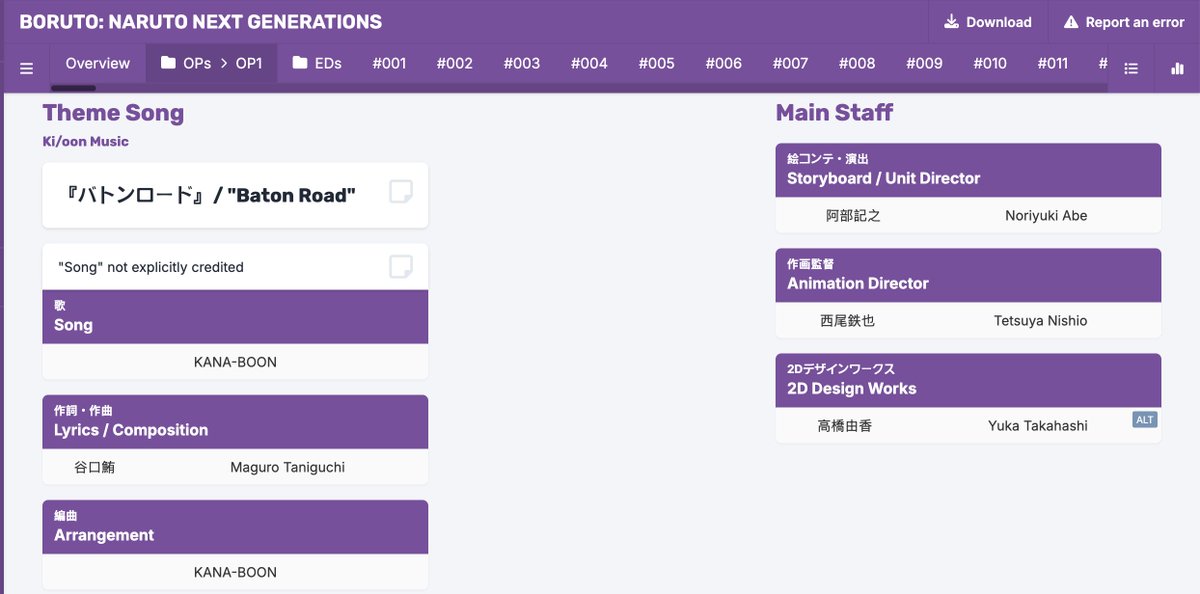
Task: Go to episode #002 tab
Action: [455, 63]
